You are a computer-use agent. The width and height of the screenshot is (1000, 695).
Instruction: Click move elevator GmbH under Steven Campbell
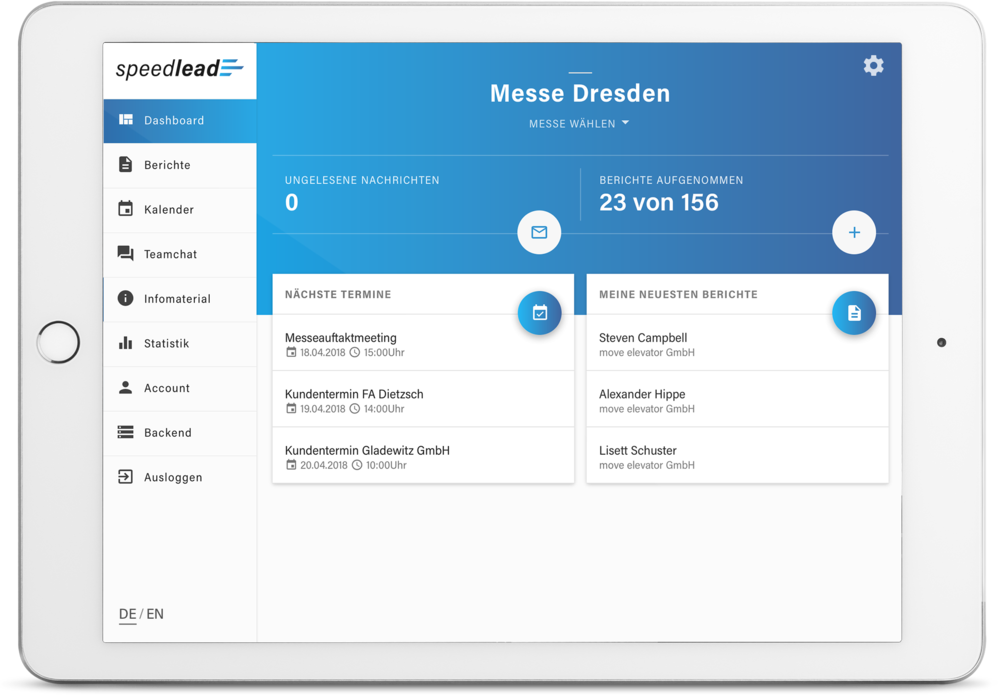[647, 353]
